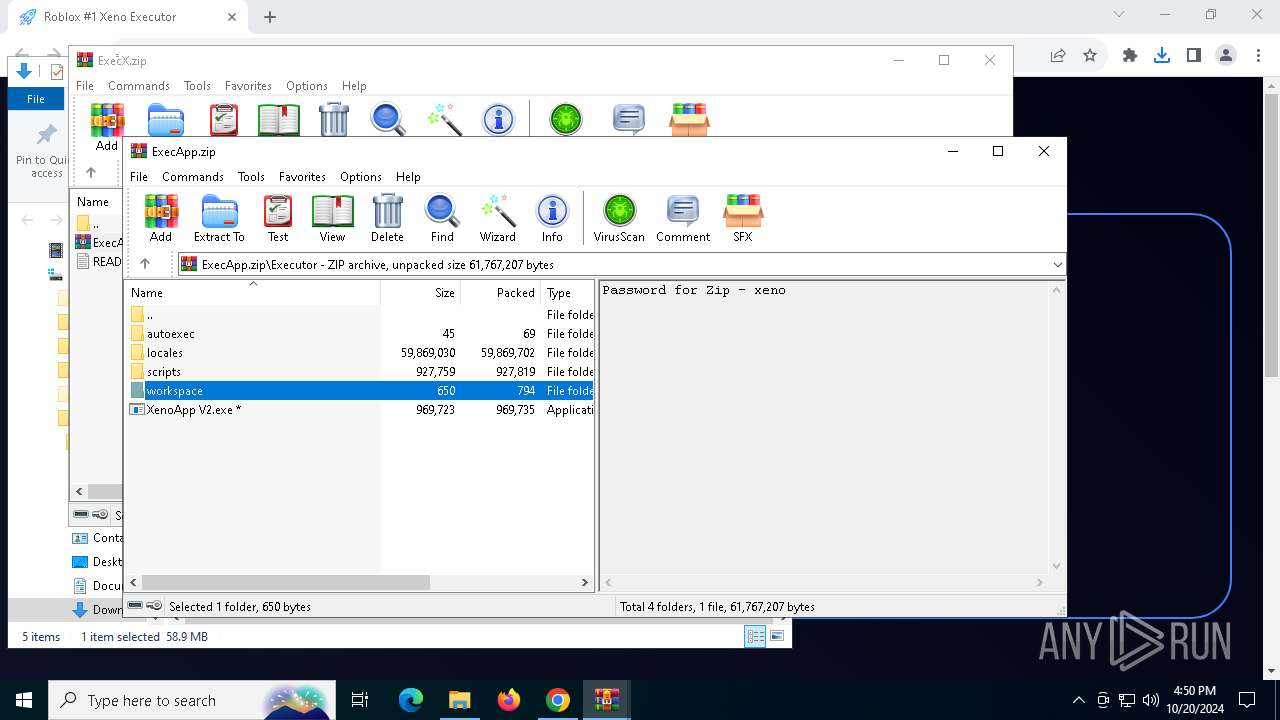
Task: Click VirusScan bug icon in ExecX.zip window
Action: (566, 119)
